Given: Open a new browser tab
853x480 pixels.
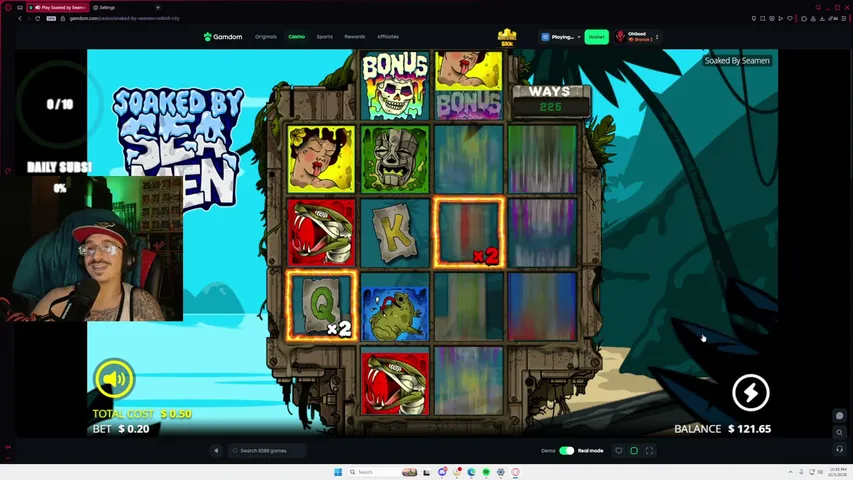Looking at the screenshot, I should (158, 8).
